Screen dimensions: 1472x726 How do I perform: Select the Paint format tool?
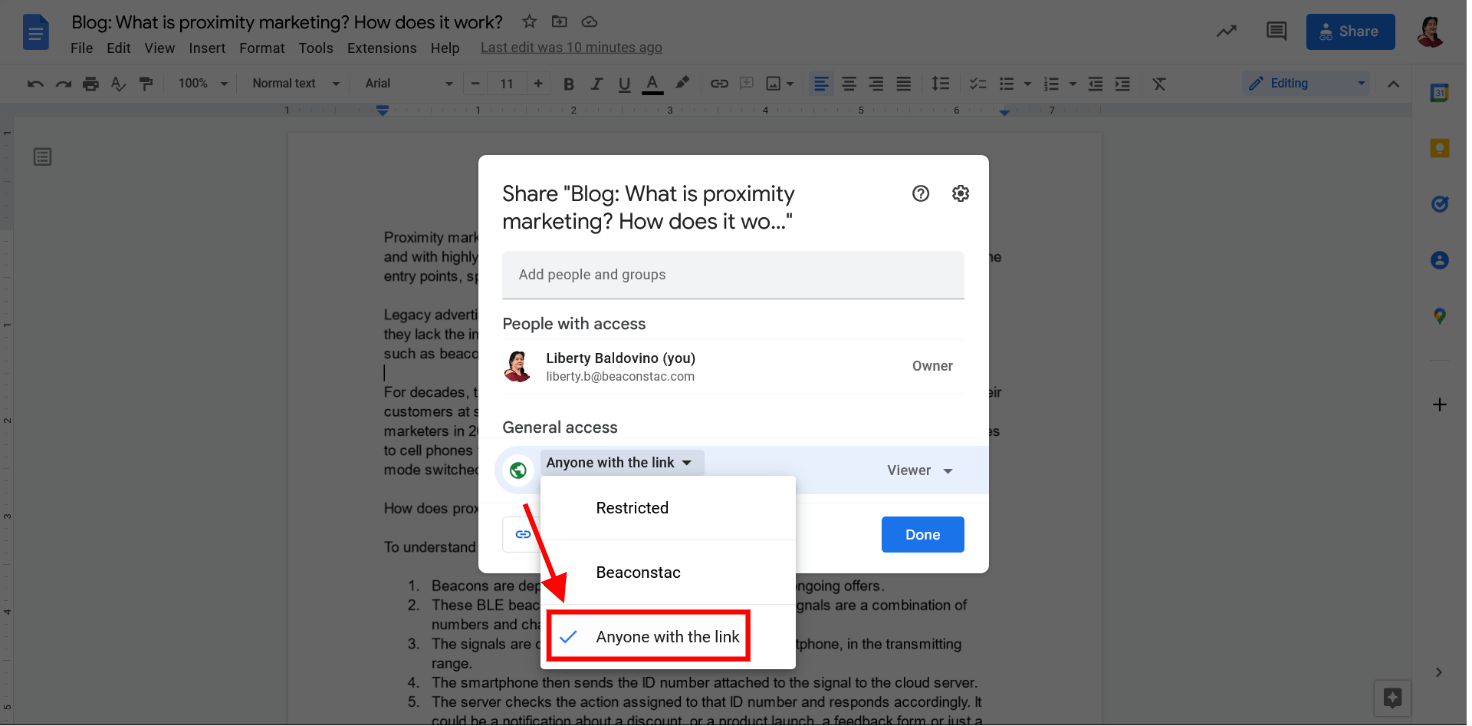(x=147, y=84)
